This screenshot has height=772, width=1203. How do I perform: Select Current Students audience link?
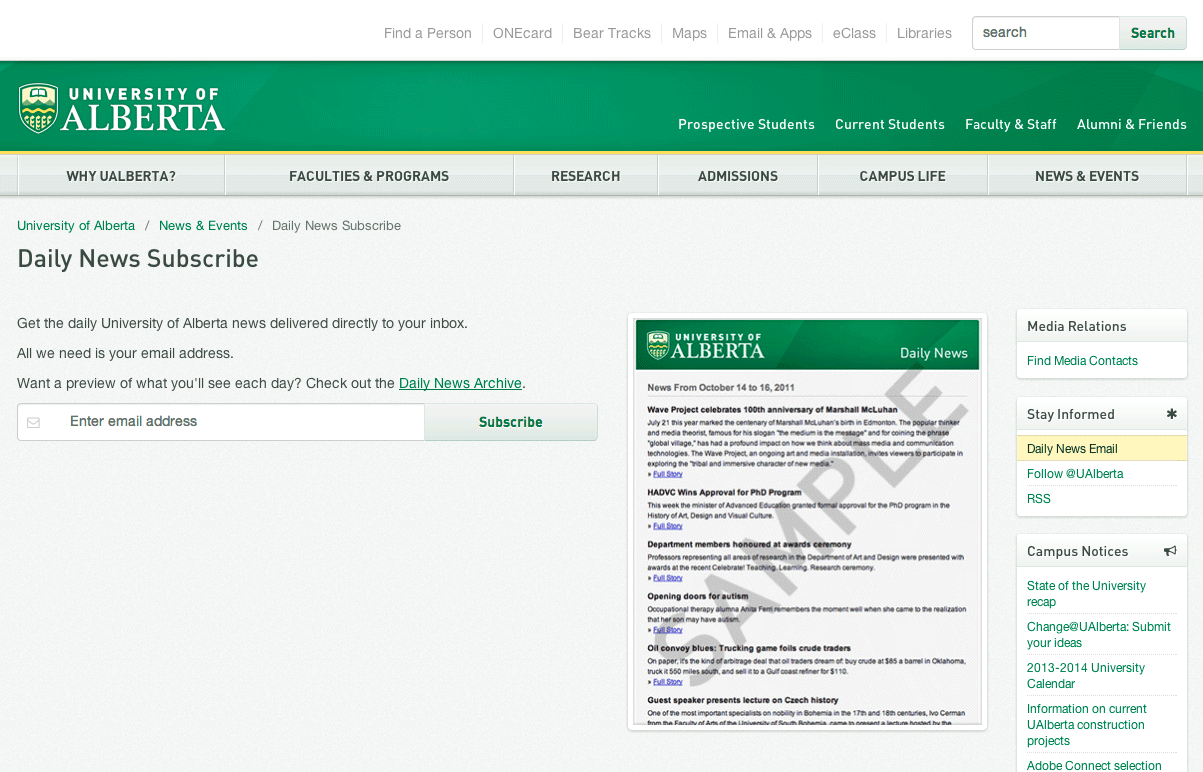tap(890, 125)
